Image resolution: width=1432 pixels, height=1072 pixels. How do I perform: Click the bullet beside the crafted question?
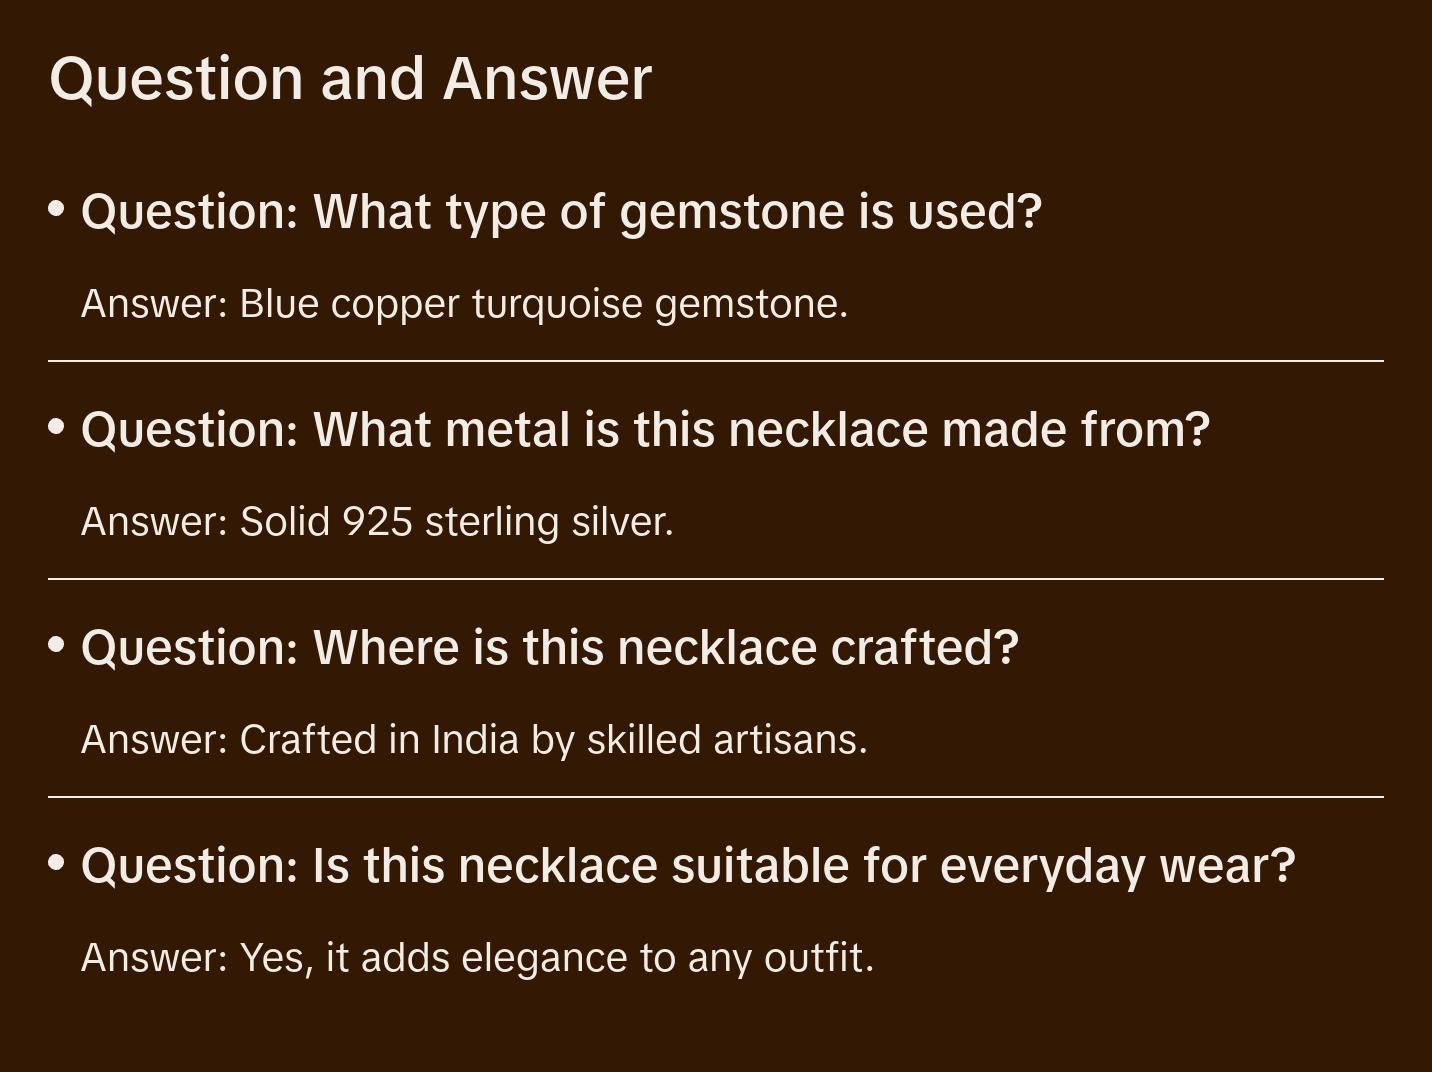tap(57, 645)
